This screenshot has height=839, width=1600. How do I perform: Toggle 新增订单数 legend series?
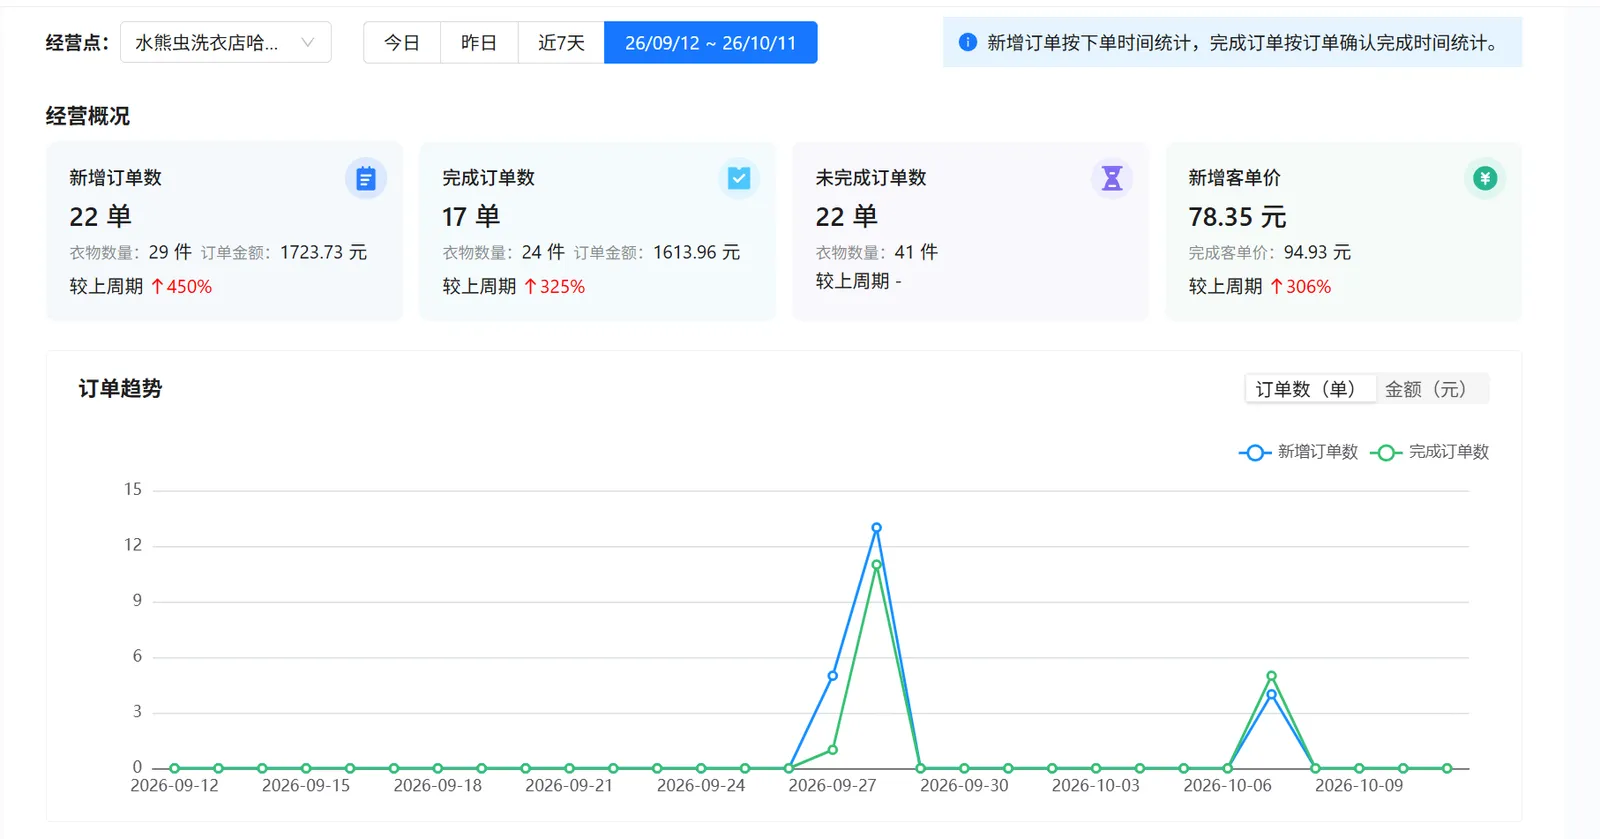tap(1298, 452)
